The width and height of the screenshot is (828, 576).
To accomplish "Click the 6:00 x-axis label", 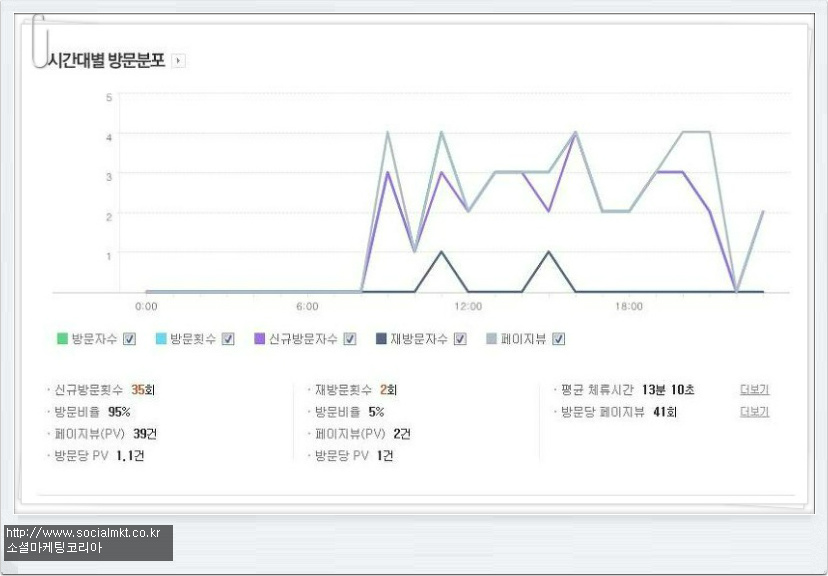I will 307,306.
